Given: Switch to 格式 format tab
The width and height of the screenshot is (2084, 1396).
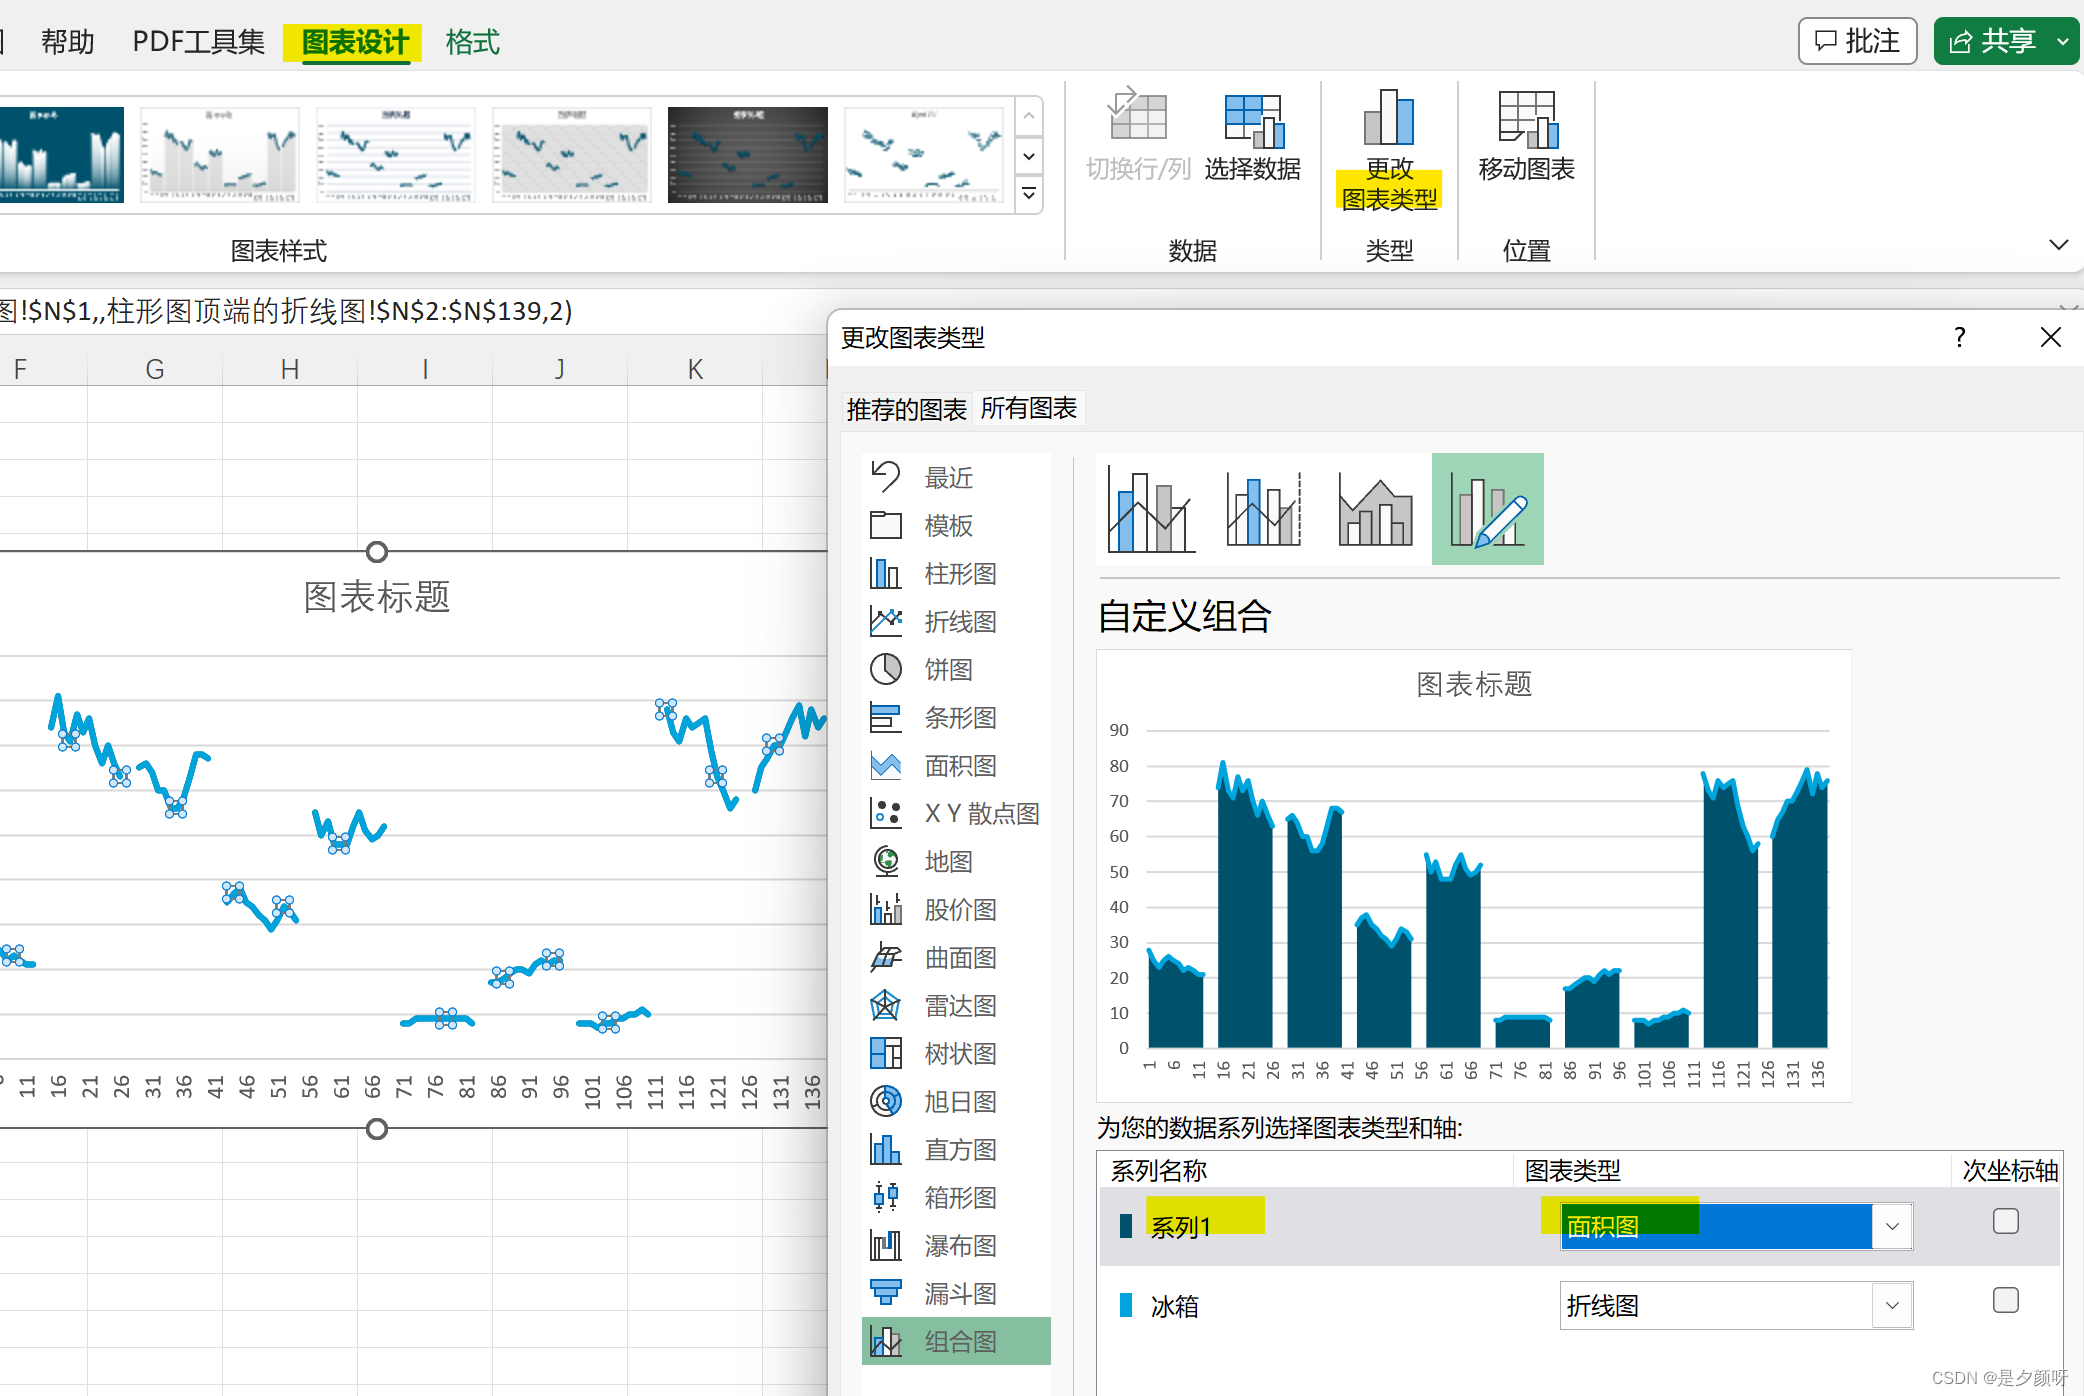Looking at the screenshot, I should tap(473, 42).
